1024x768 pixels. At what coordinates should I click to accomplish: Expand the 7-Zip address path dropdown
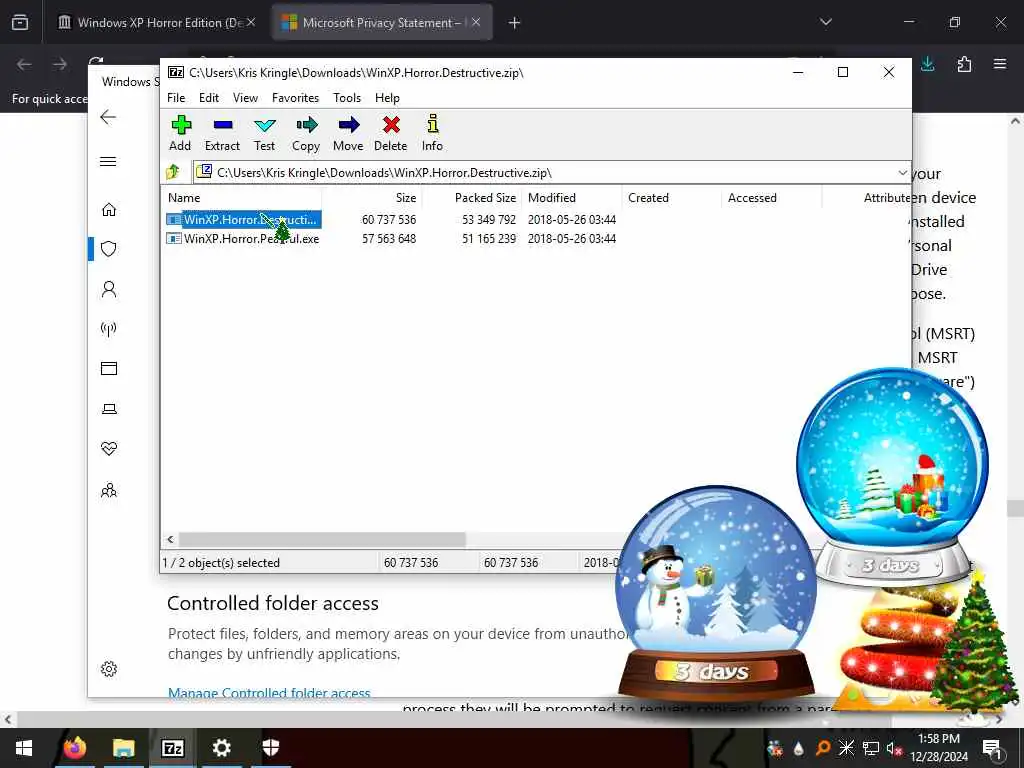pos(903,173)
